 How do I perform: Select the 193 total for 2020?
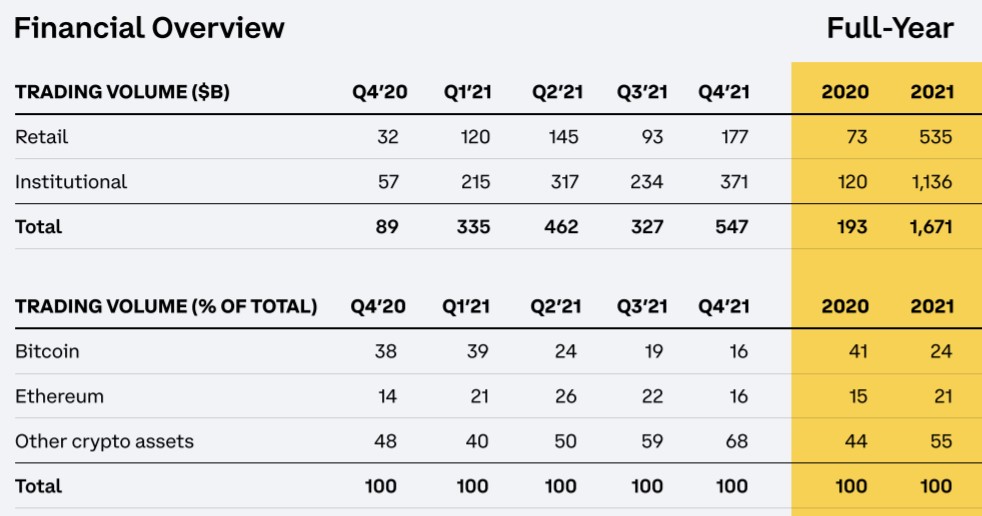[x=851, y=227]
